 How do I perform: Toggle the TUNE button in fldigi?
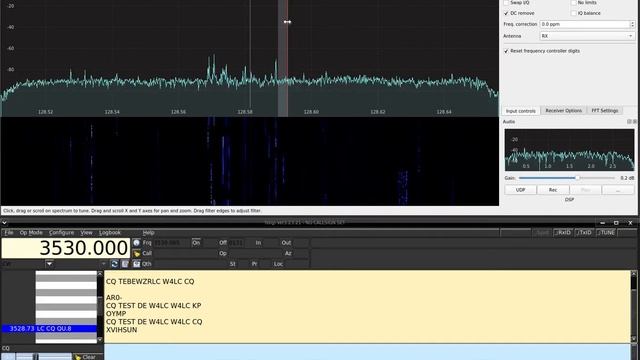pos(606,233)
